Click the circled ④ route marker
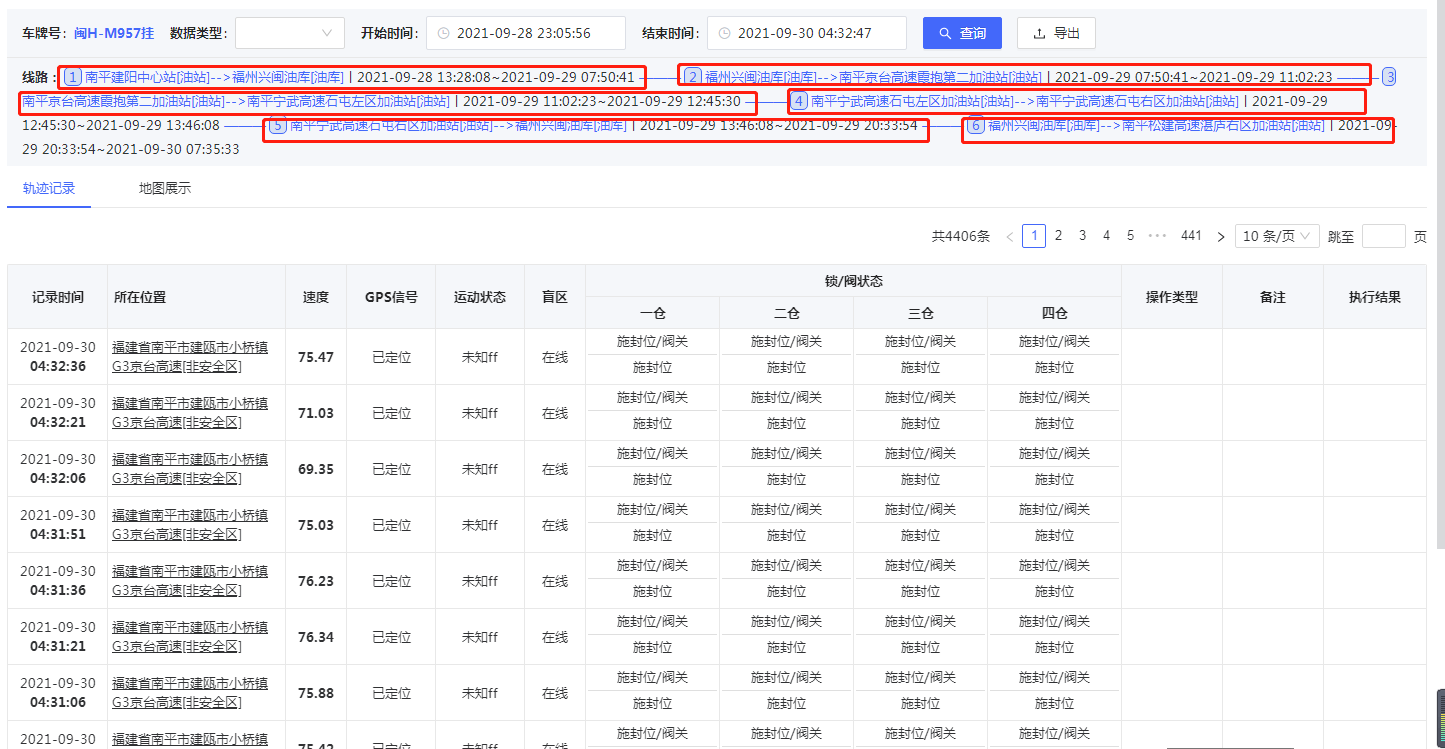1445x749 pixels. point(798,100)
